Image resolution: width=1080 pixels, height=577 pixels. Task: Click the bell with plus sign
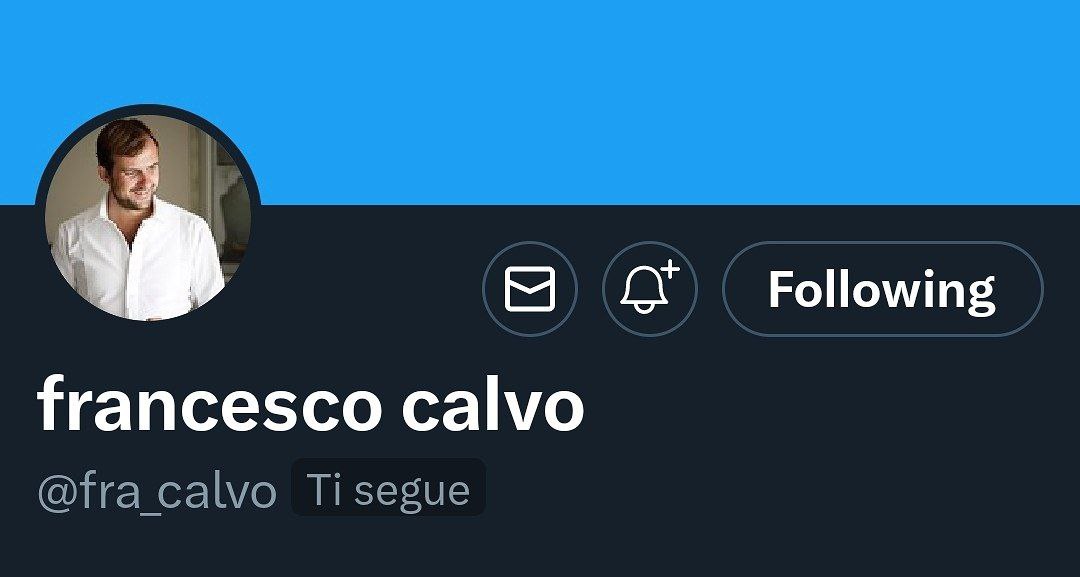click(x=650, y=288)
